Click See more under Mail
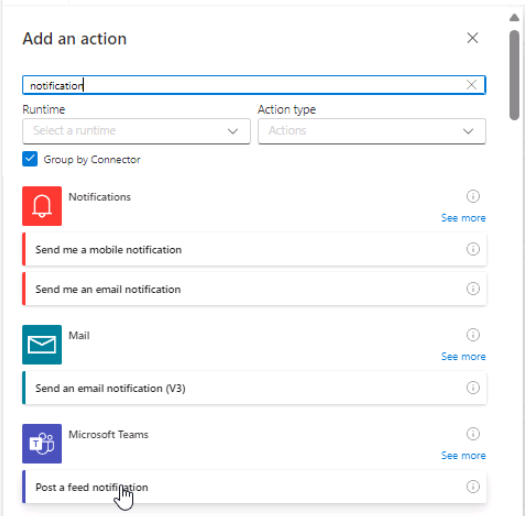The width and height of the screenshot is (525, 516). [463, 357]
